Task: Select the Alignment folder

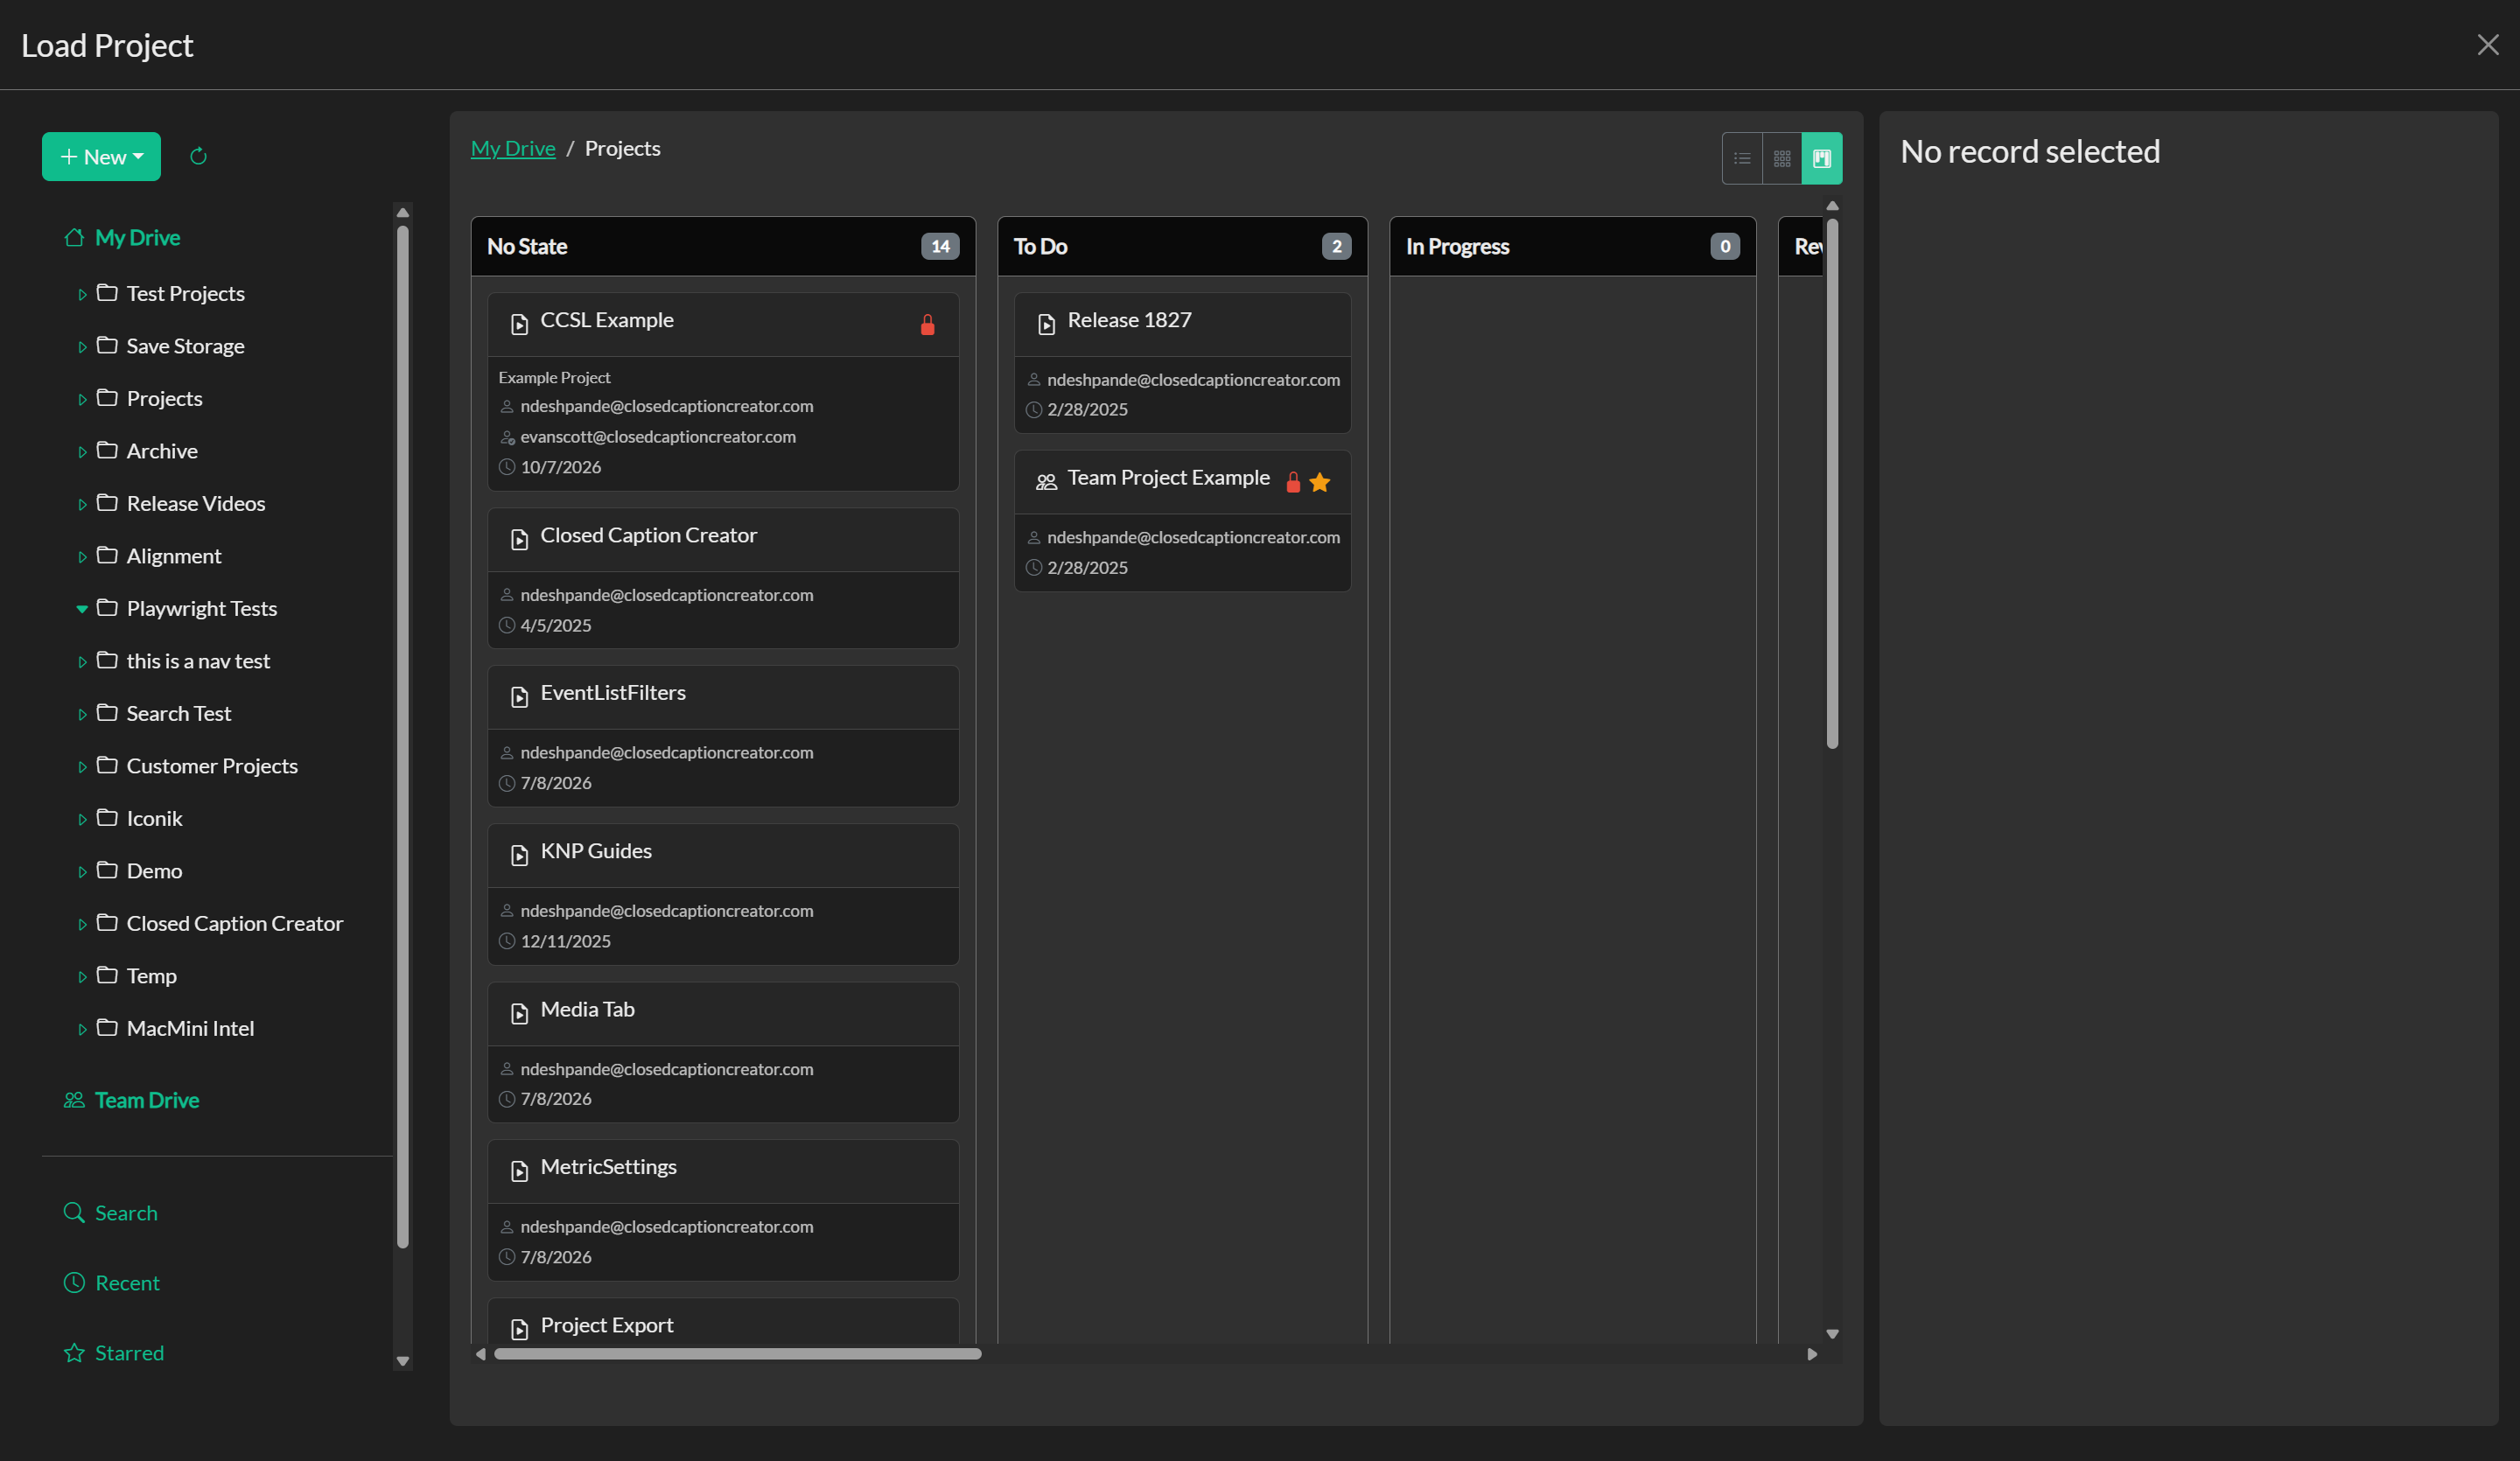Action: click(x=174, y=556)
